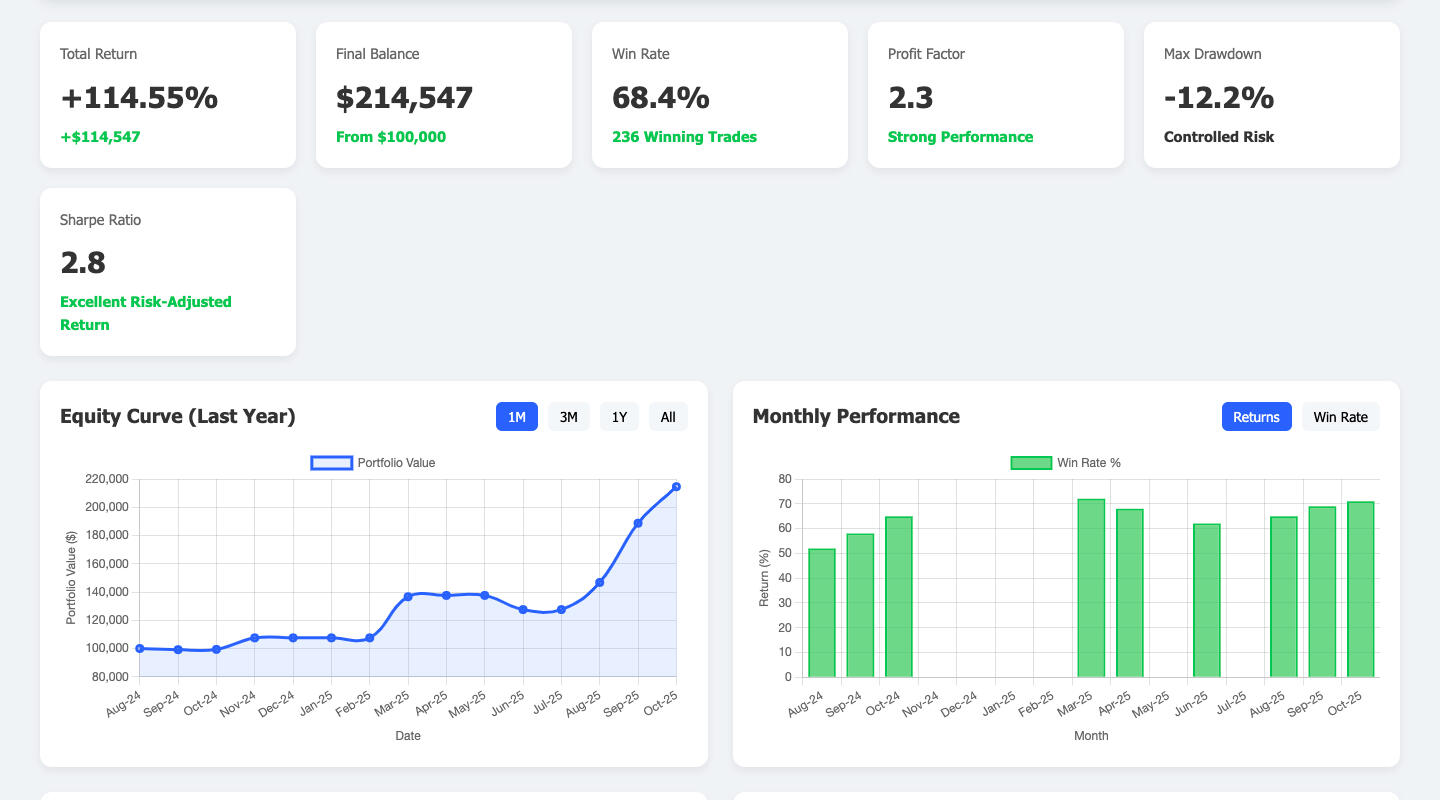Toggle Win Rate % legend item

tap(1031, 463)
